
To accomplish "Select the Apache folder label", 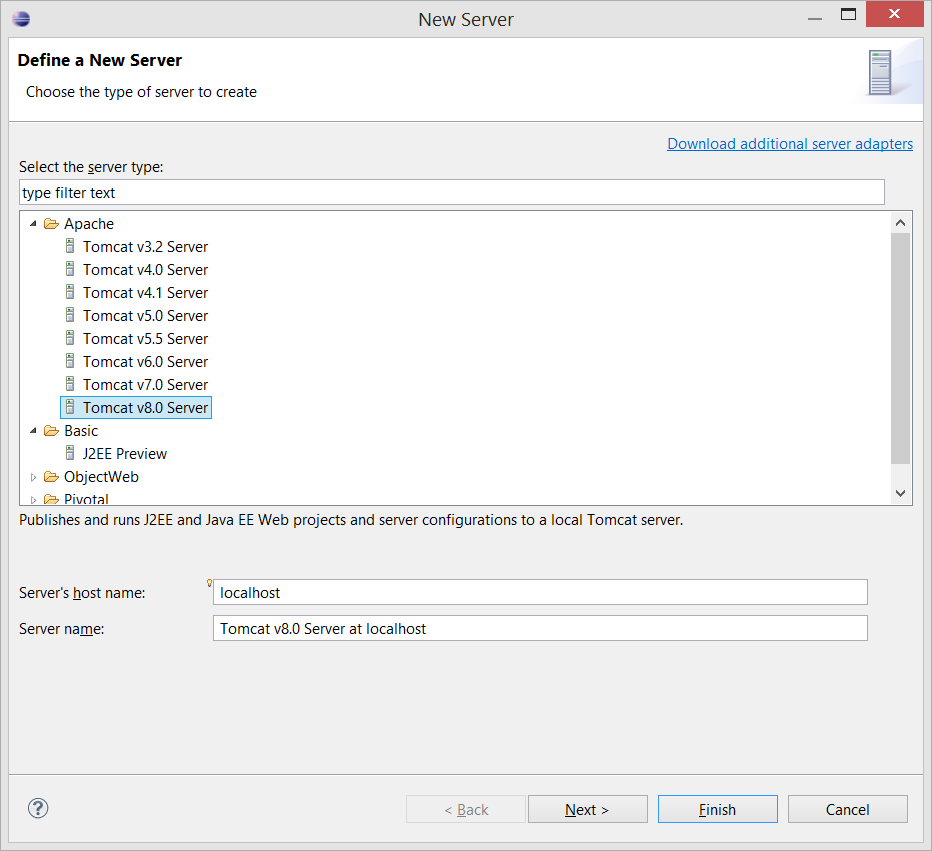I will tap(89, 224).
